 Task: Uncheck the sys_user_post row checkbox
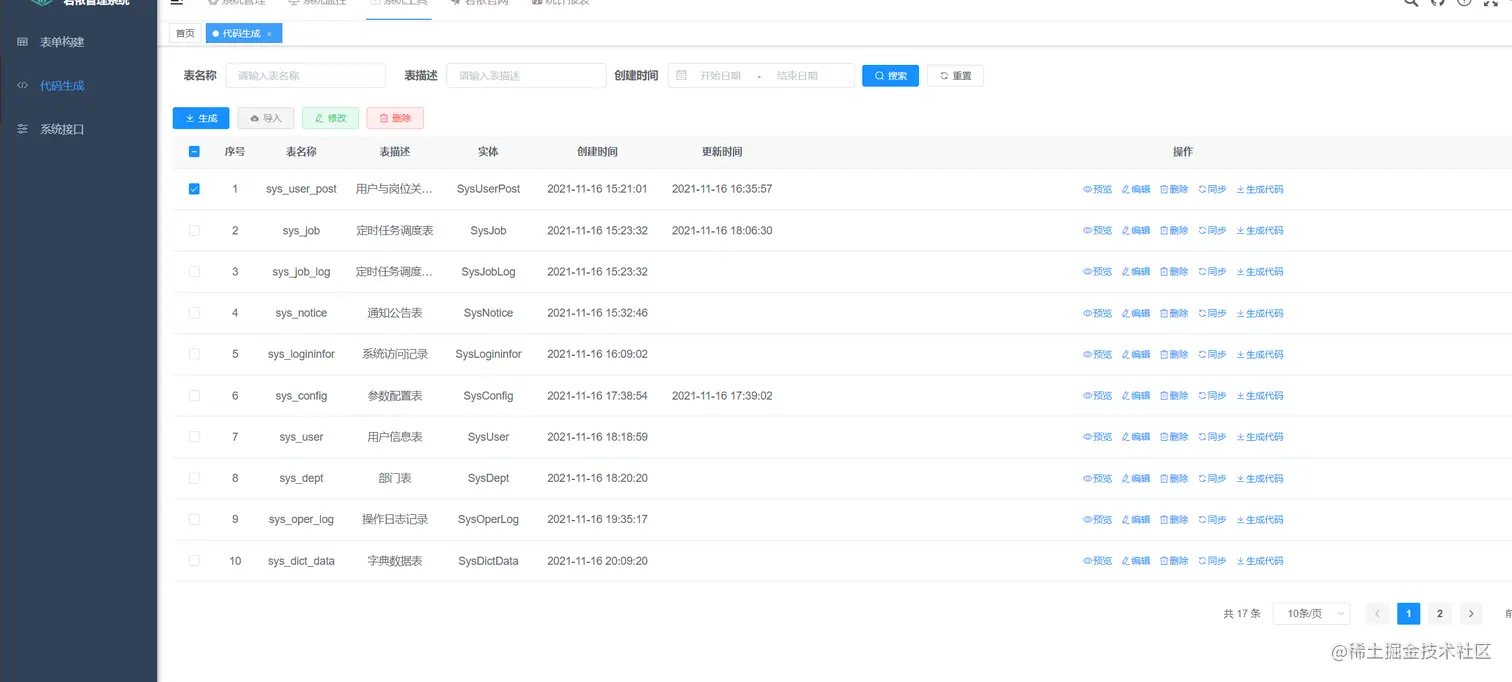click(194, 189)
